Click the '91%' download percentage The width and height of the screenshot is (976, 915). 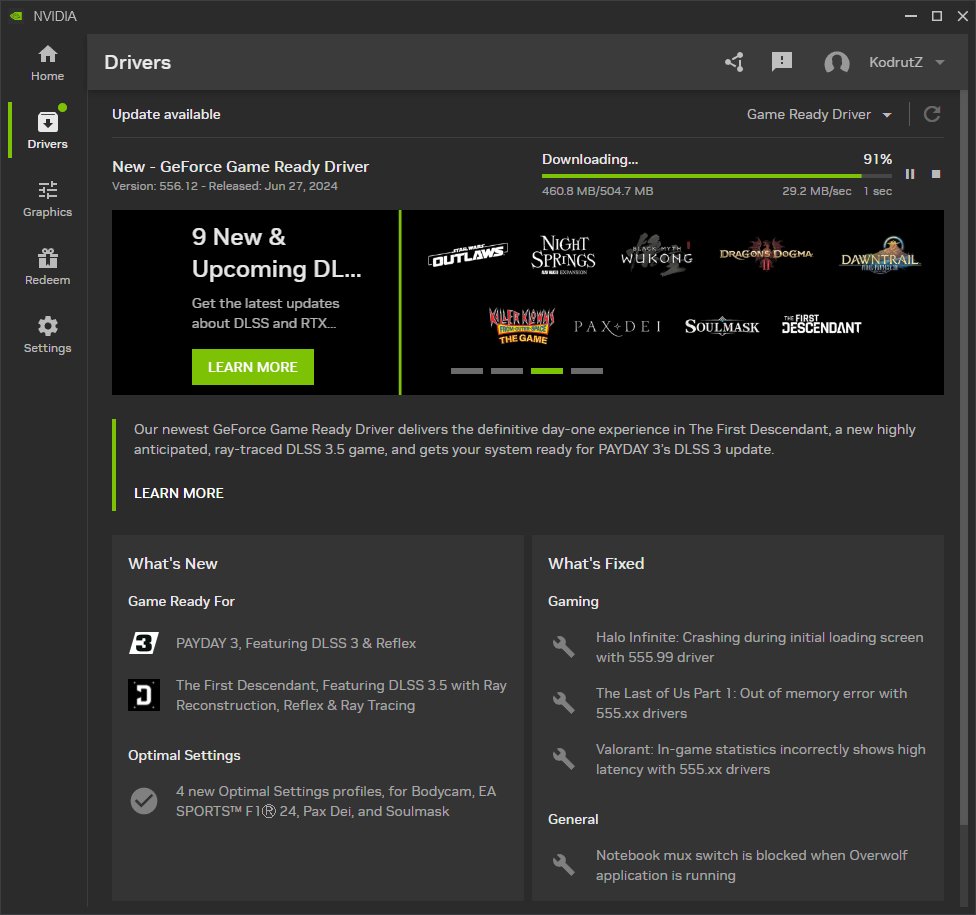click(878, 159)
